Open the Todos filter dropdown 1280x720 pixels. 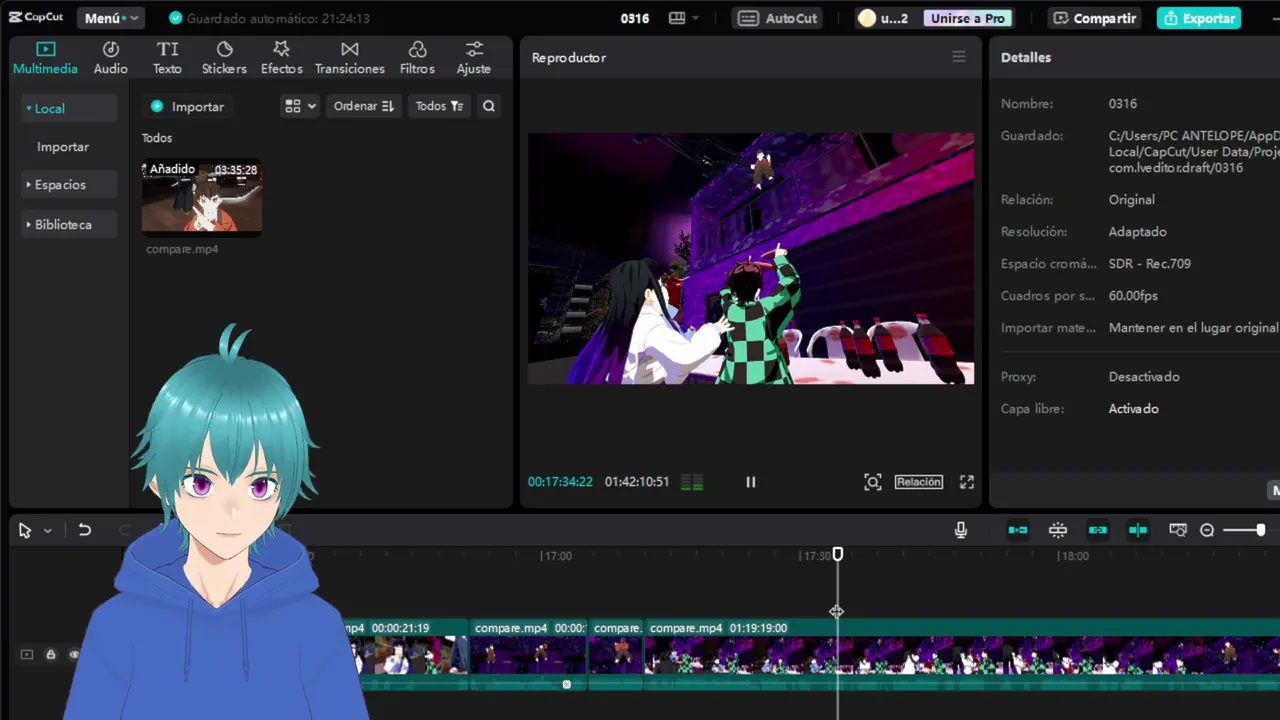(x=439, y=106)
